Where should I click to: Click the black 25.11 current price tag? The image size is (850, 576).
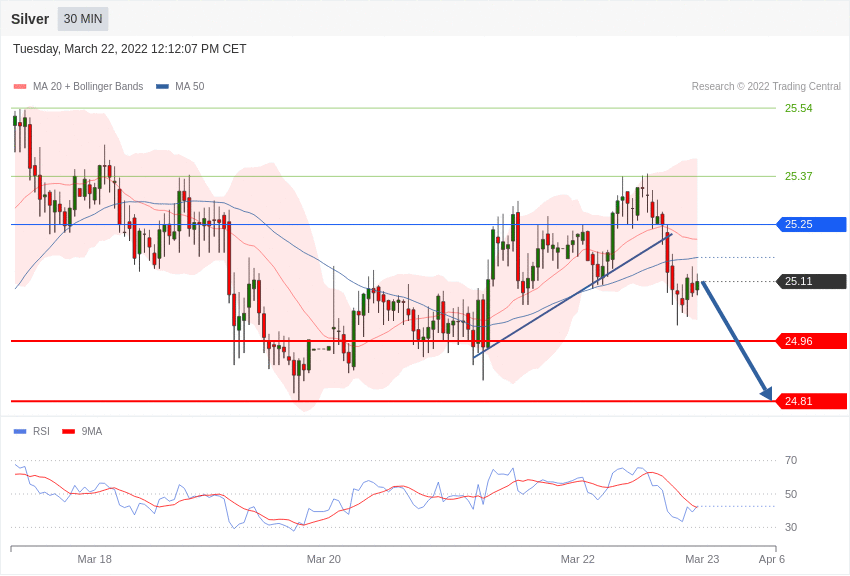click(x=812, y=281)
